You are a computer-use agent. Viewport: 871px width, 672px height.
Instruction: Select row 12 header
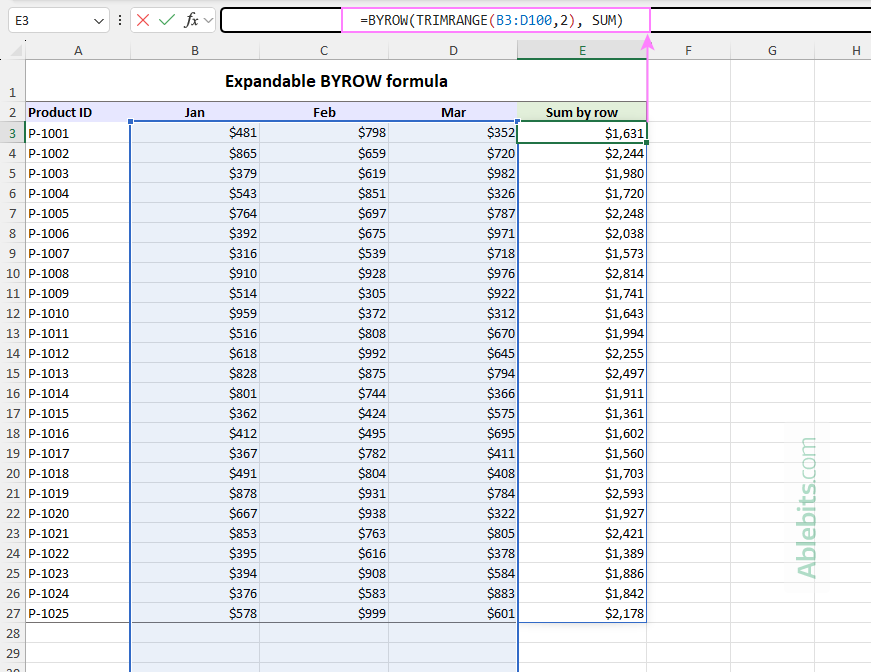click(x=12, y=313)
